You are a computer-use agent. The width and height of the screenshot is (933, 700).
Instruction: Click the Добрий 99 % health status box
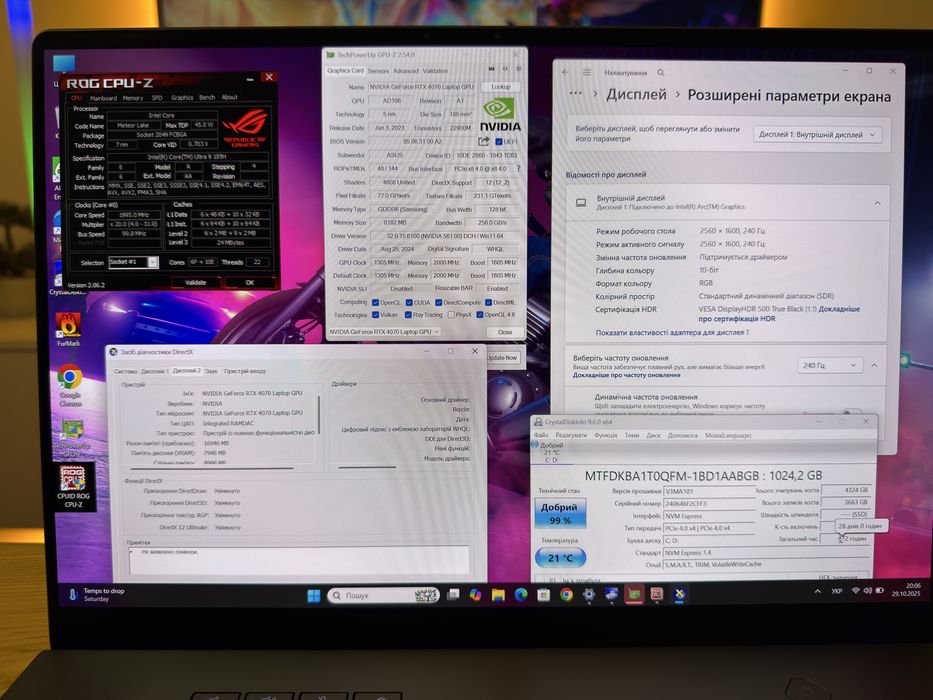tap(559, 513)
